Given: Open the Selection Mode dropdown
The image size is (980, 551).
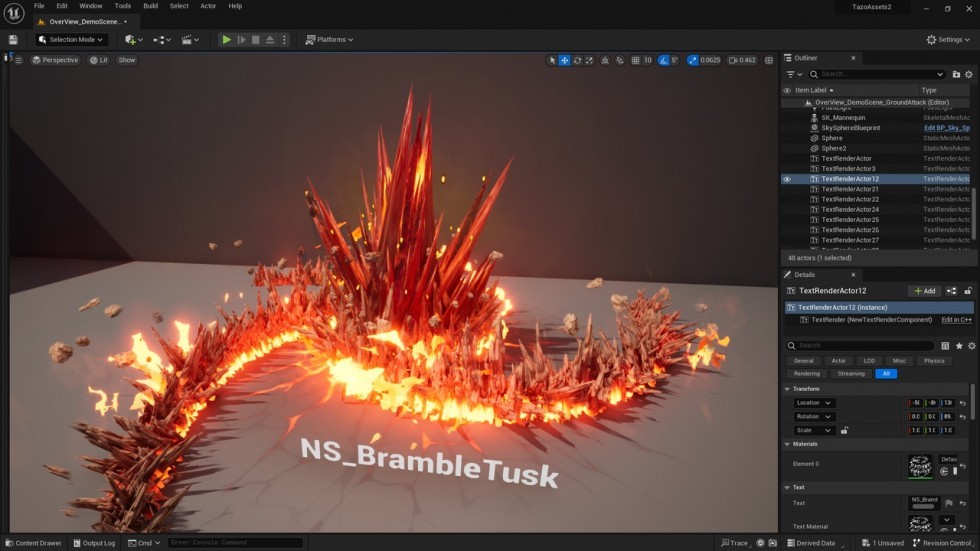Looking at the screenshot, I should (x=71, y=39).
